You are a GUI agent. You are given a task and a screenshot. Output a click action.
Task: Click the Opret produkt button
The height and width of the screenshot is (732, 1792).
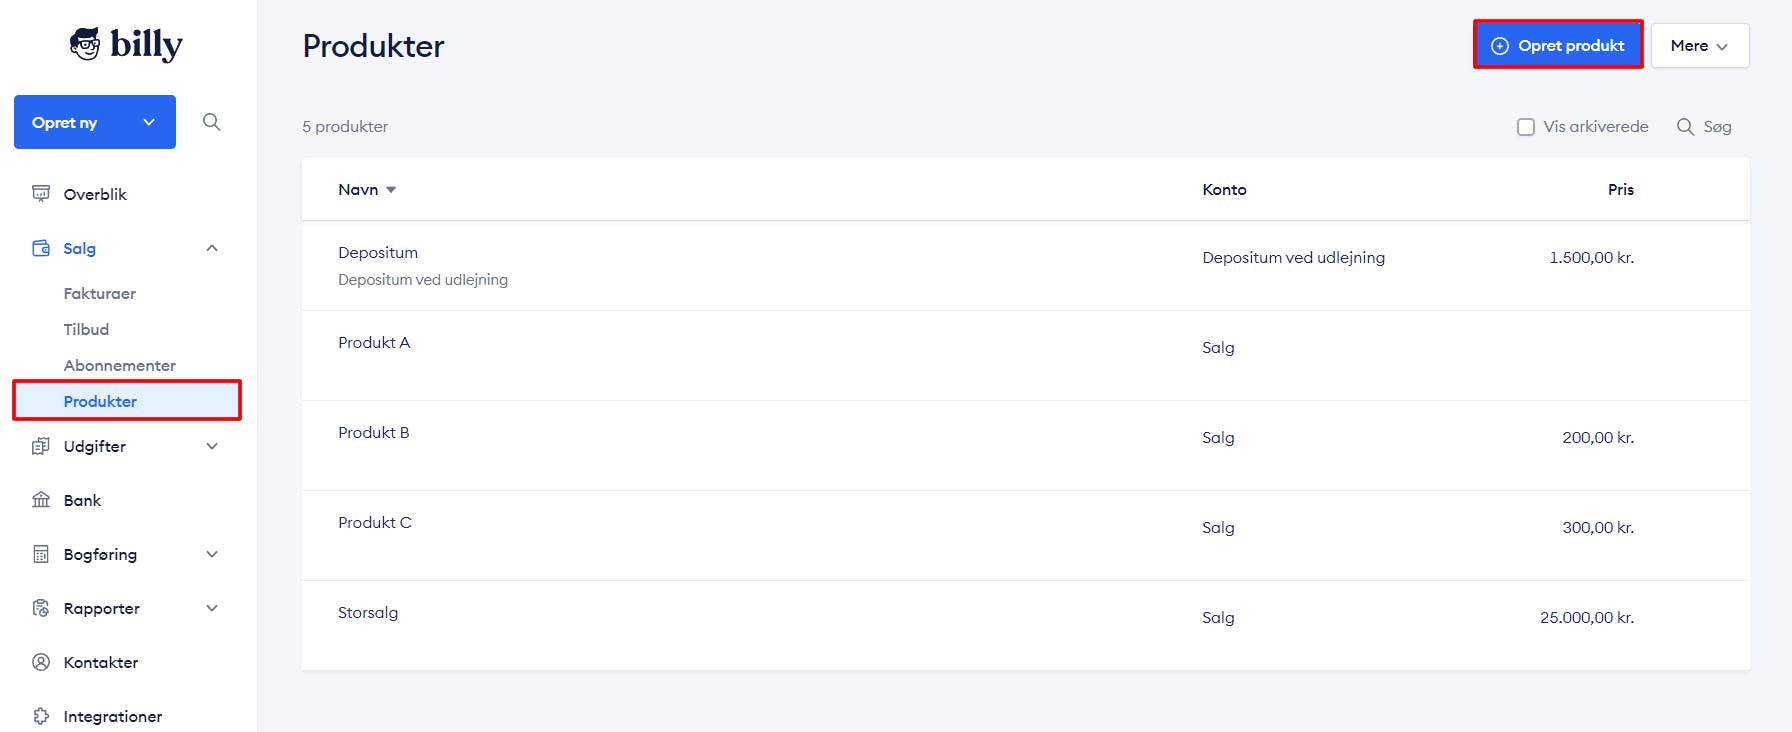click(x=1558, y=45)
